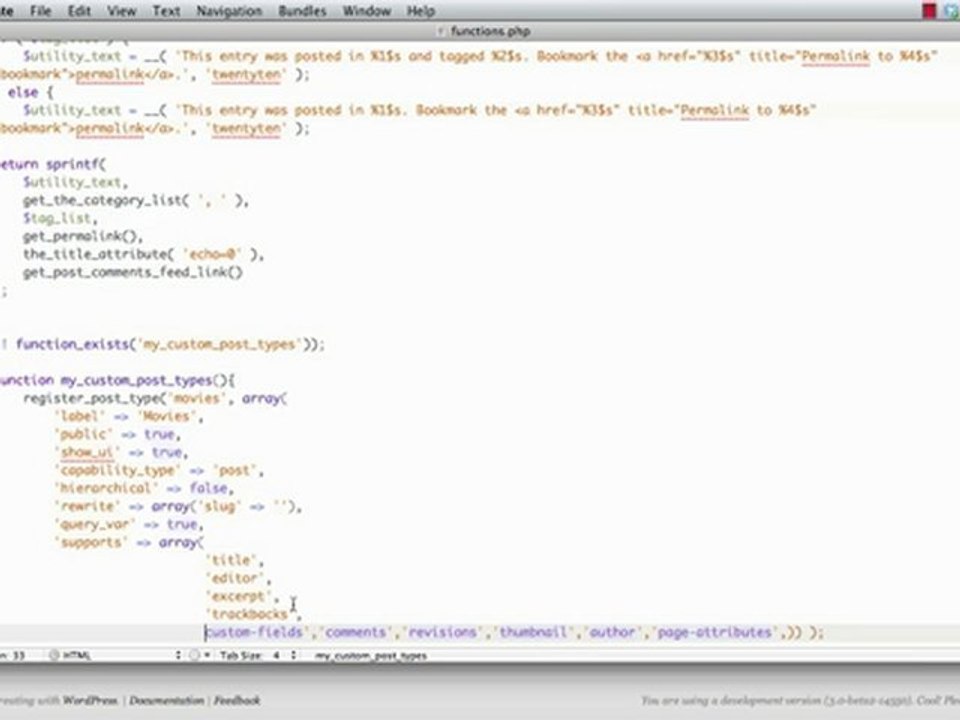Screen dimensions: 960x720
Task: Open the my_custom_post_types symbol popup
Action: click(x=371, y=656)
